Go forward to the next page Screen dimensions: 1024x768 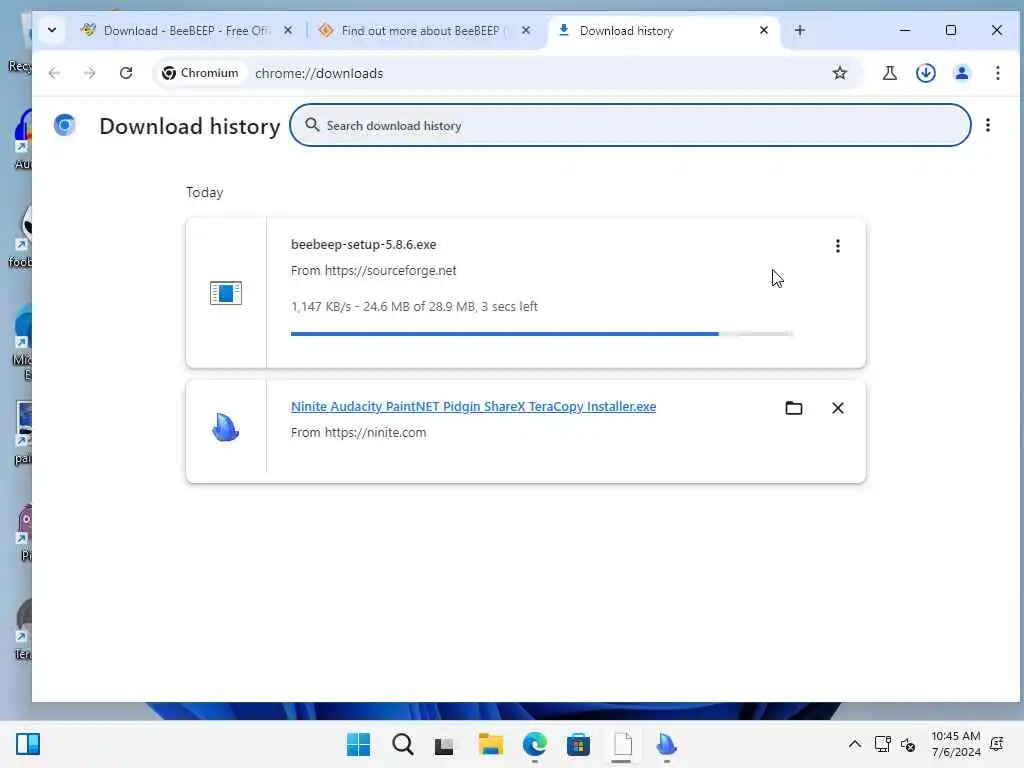89,73
